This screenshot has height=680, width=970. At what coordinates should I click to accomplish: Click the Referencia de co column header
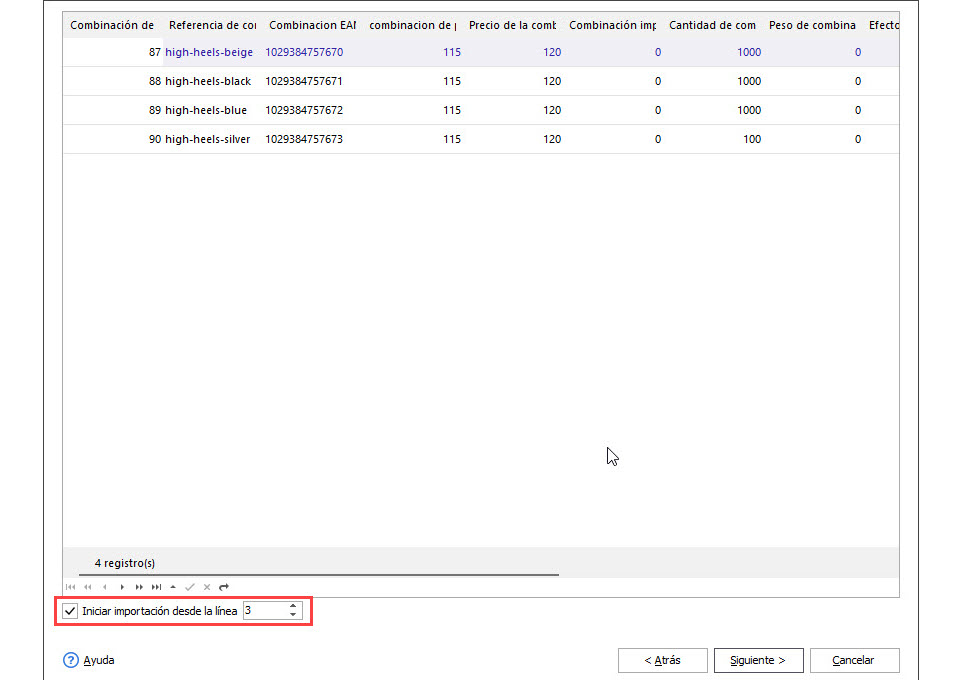click(x=213, y=25)
